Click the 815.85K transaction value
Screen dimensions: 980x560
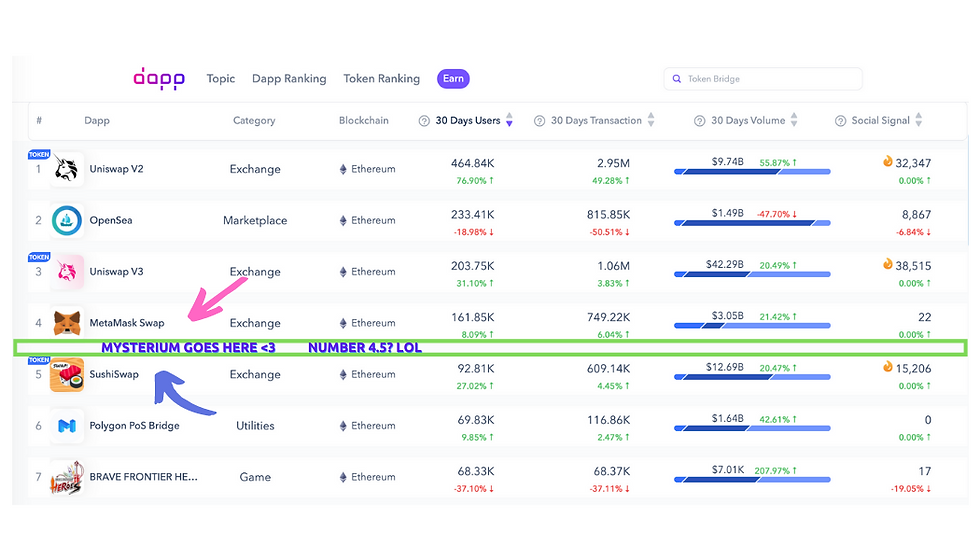point(608,214)
